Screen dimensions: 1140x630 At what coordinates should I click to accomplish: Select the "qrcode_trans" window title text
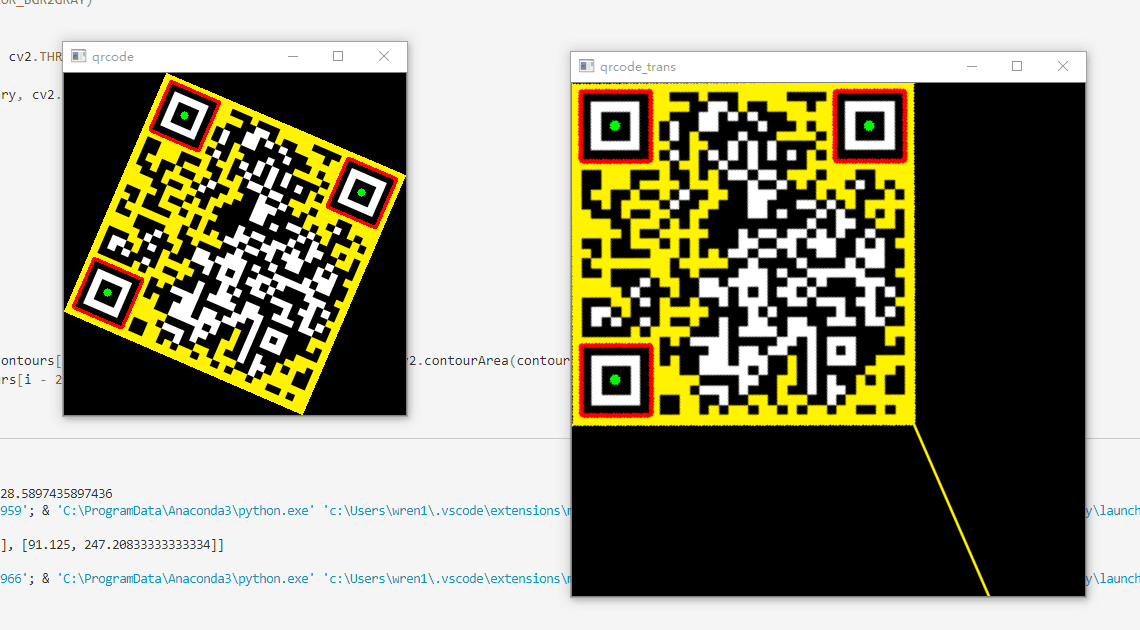[x=638, y=67]
